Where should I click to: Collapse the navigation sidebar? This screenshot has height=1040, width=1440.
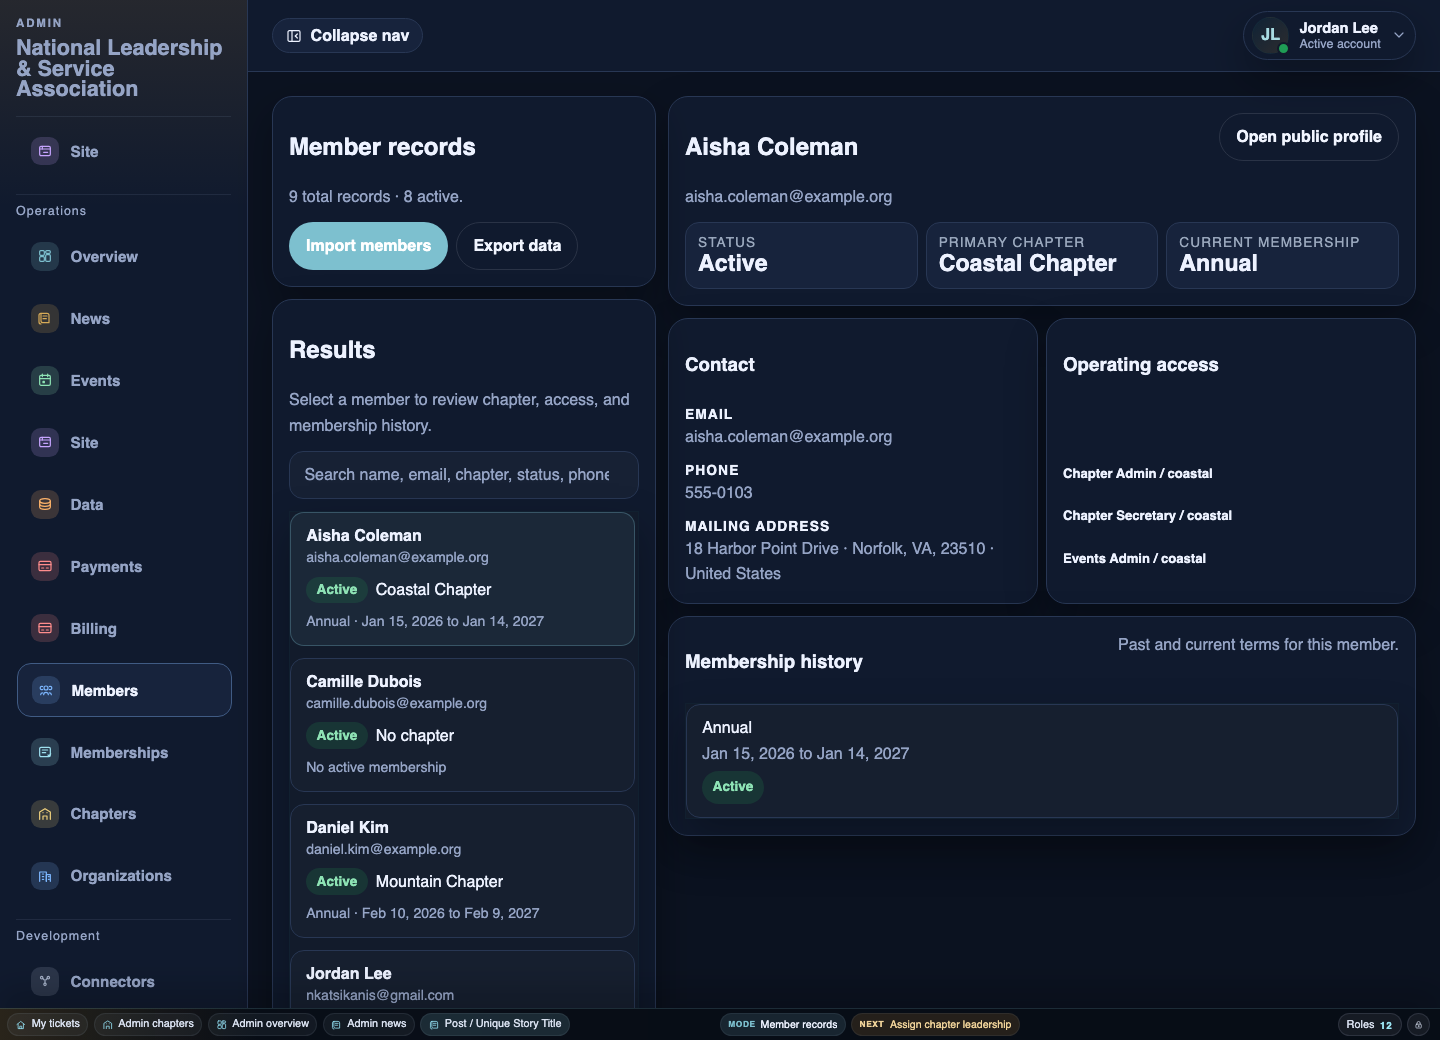[347, 36]
